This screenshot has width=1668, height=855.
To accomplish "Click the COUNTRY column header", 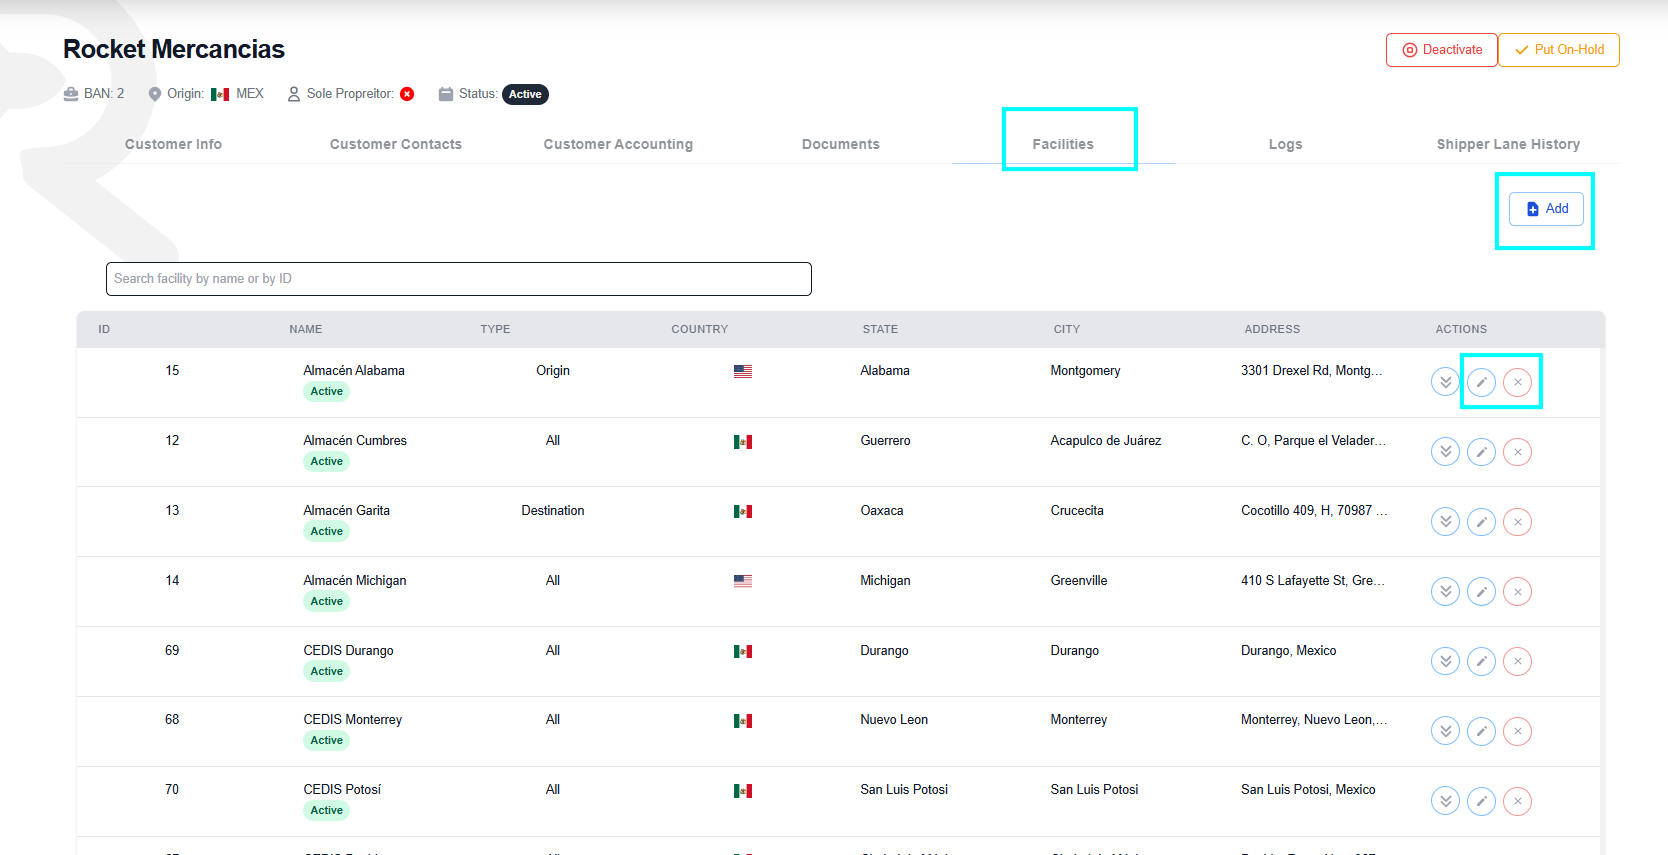I will (700, 329).
